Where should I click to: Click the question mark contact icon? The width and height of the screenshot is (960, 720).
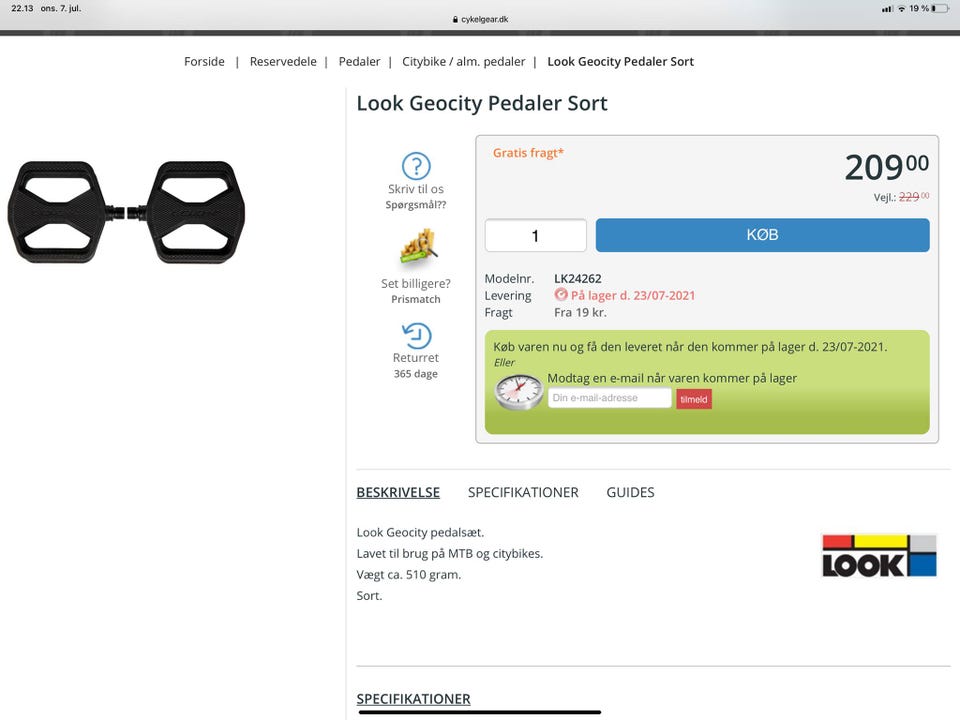(x=416, y=166)
